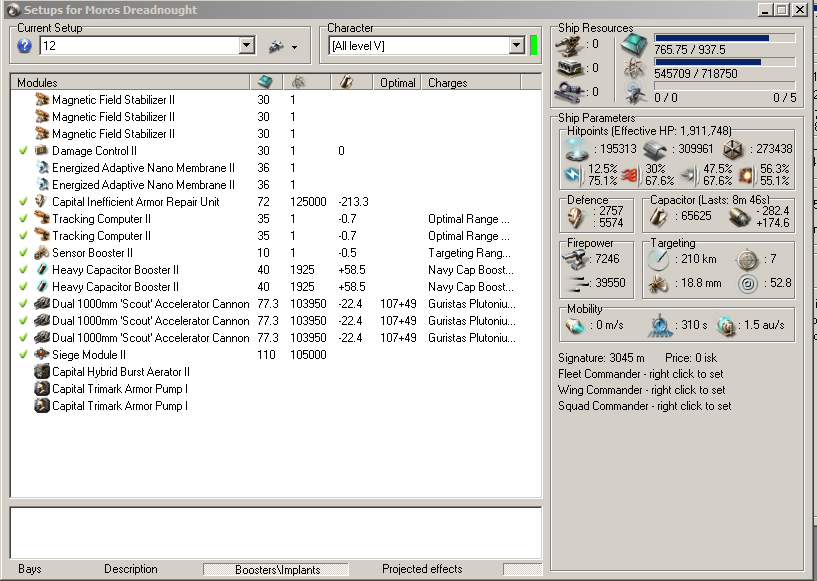
Task: Toggle checkmark of first Tracking Computer II
Action: [x=23, y=219]
